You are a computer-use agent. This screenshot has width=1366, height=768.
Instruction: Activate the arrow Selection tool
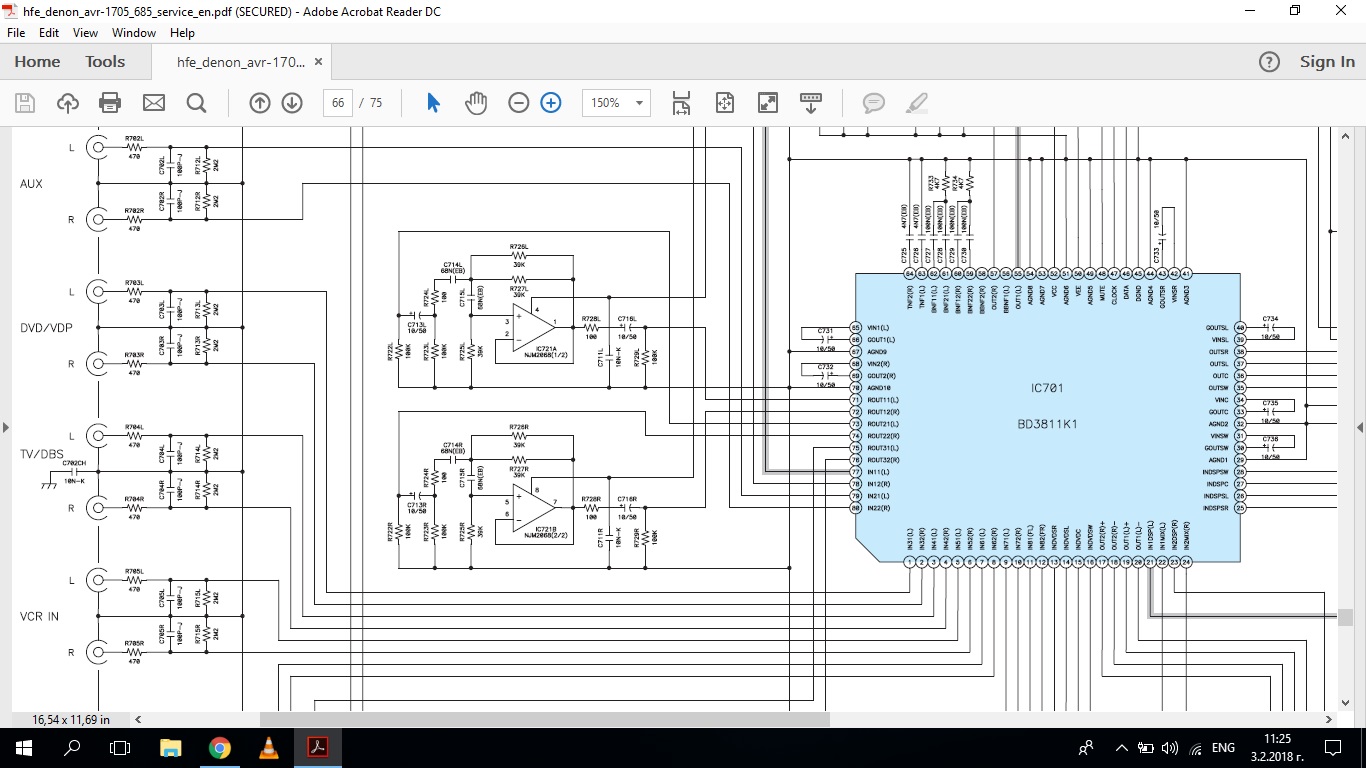(433, 103)
